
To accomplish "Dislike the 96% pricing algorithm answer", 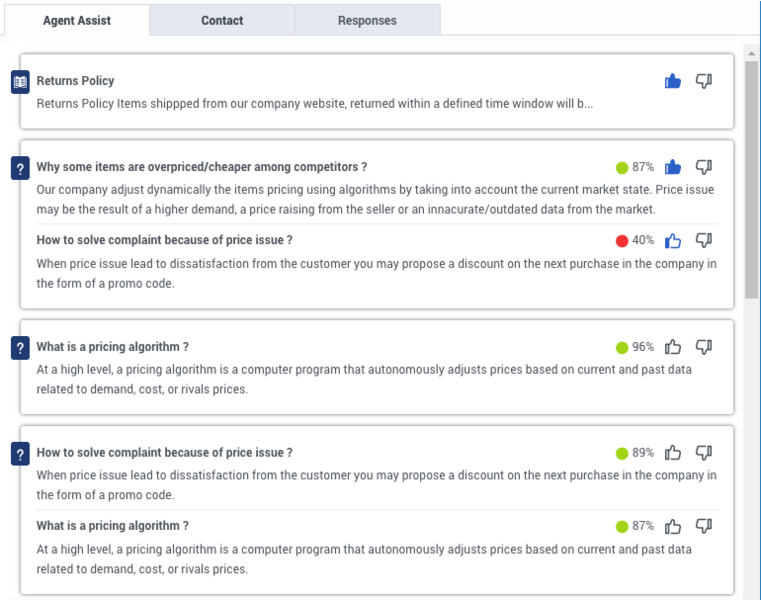I will (704, 347).
